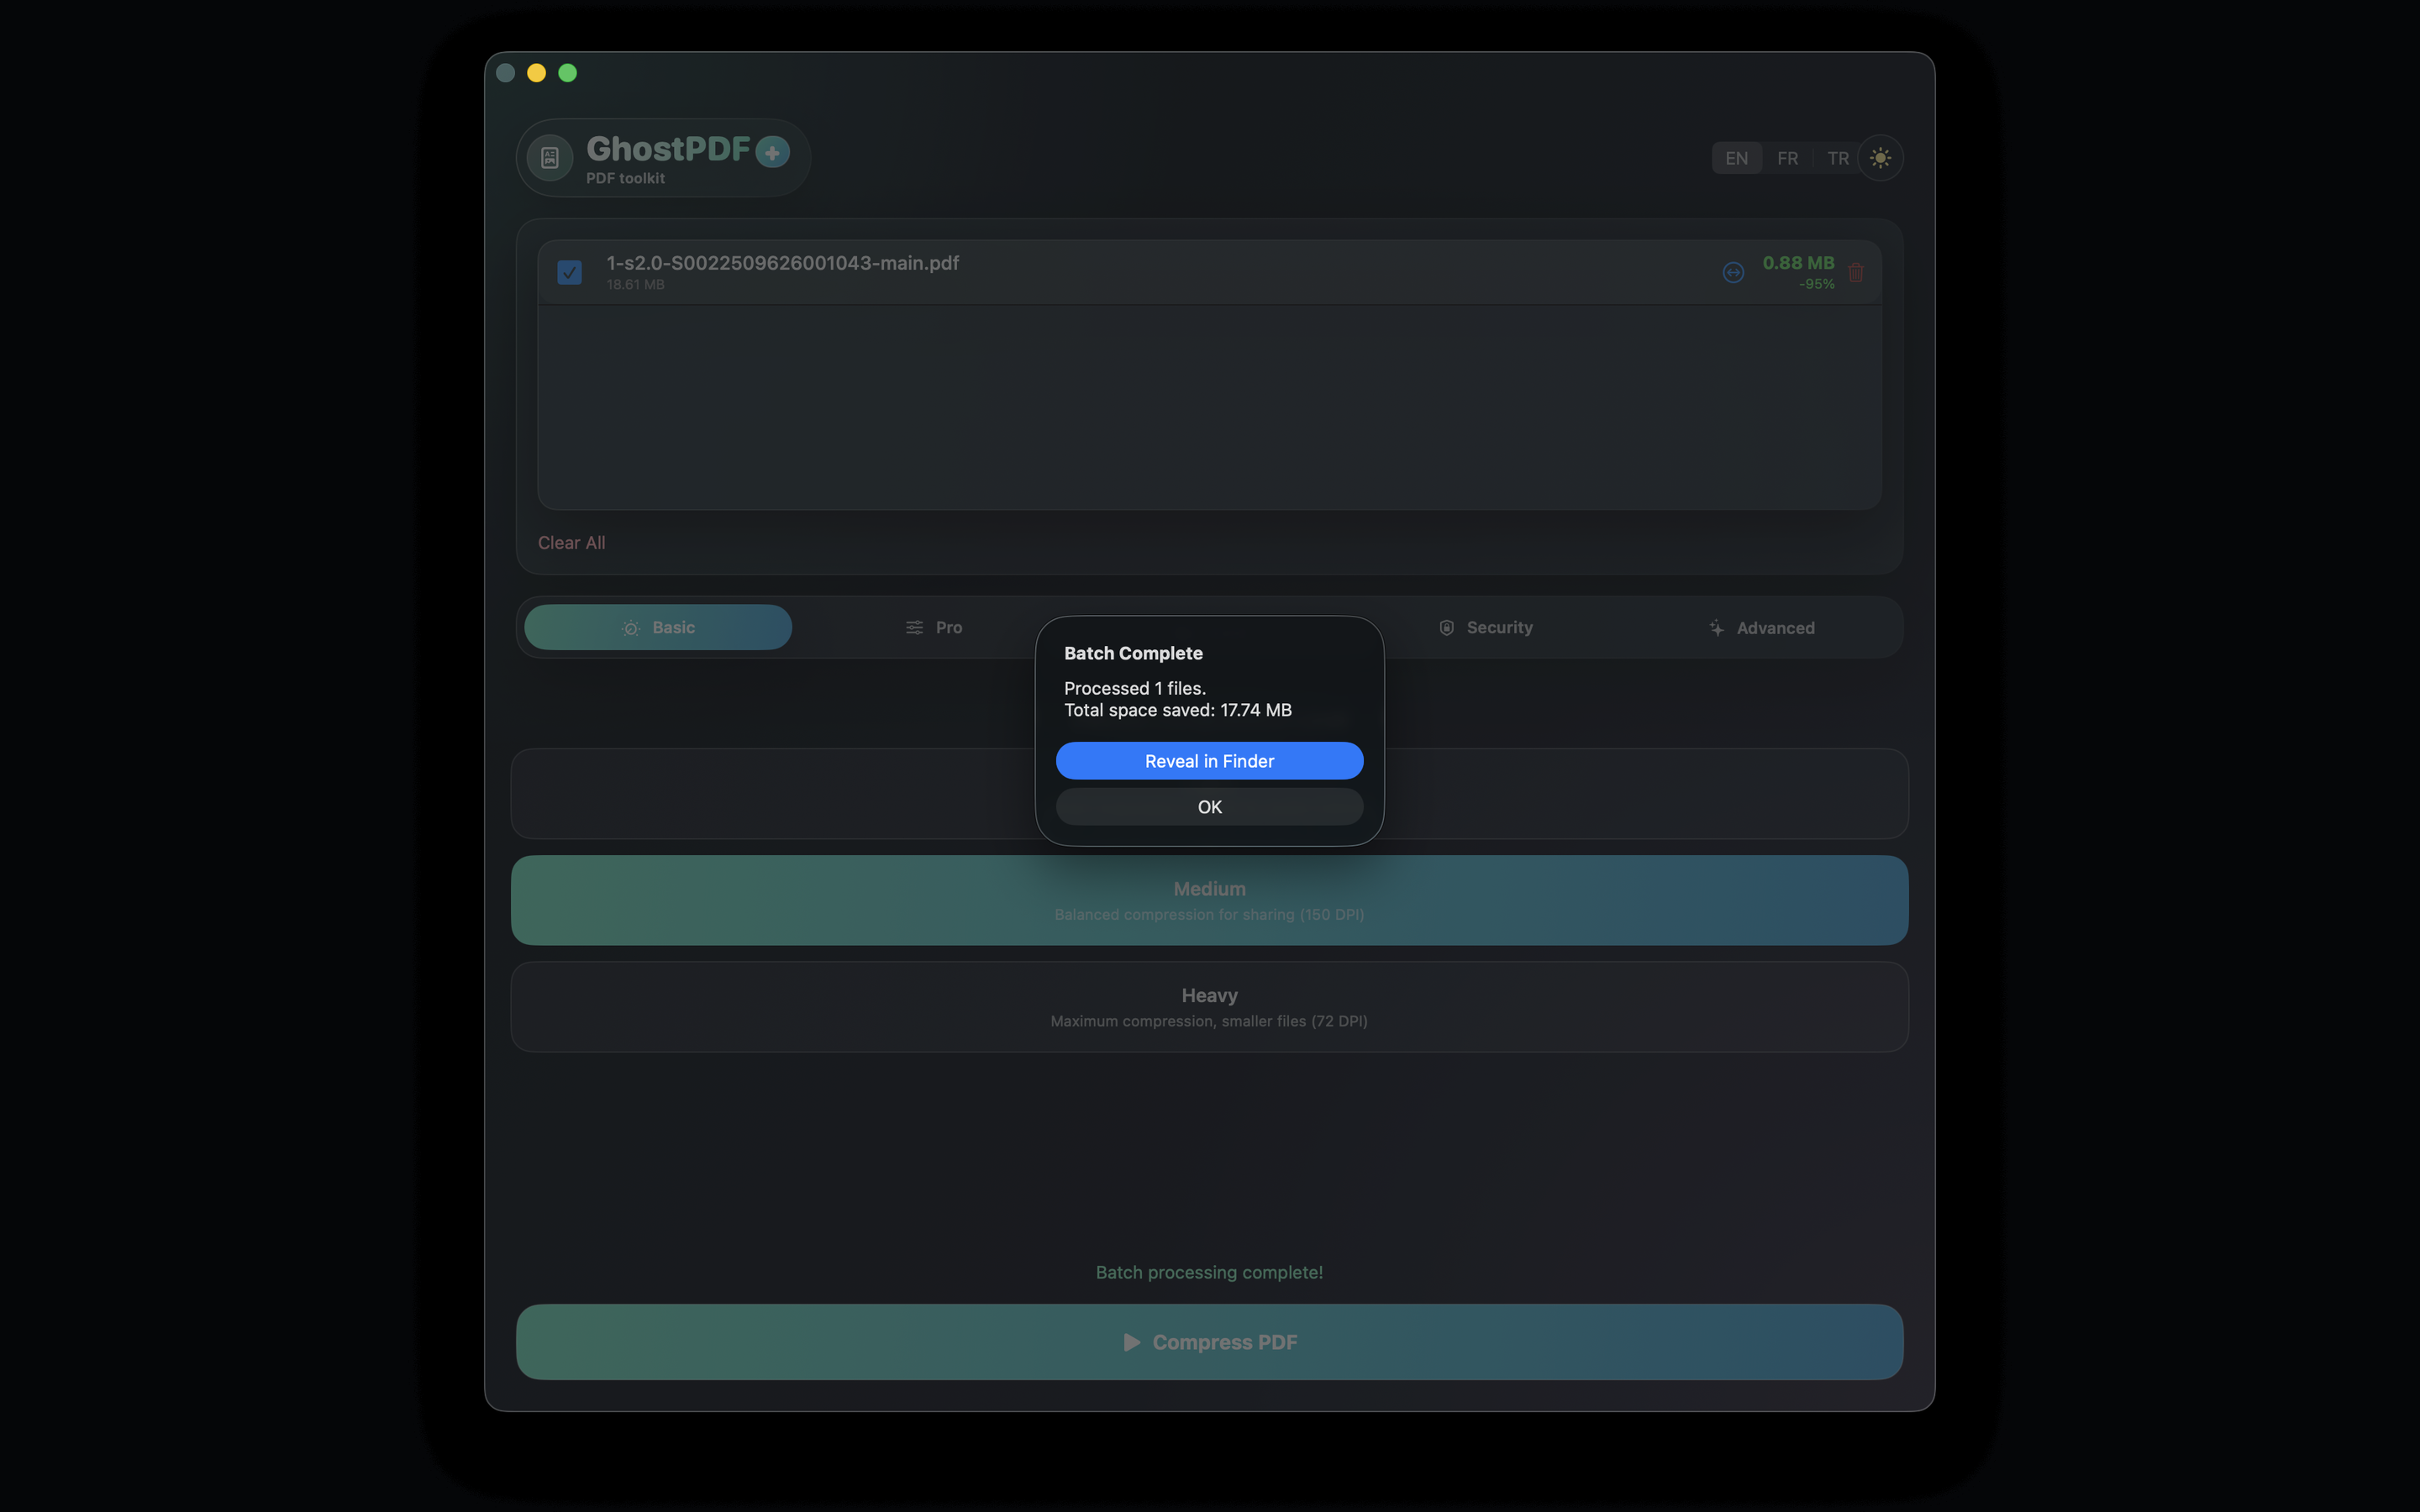Image resolution: width=2420 pixels, height=1512 pixels.
Task: Click the Batch Complete dialog title
Action: 1133,653
